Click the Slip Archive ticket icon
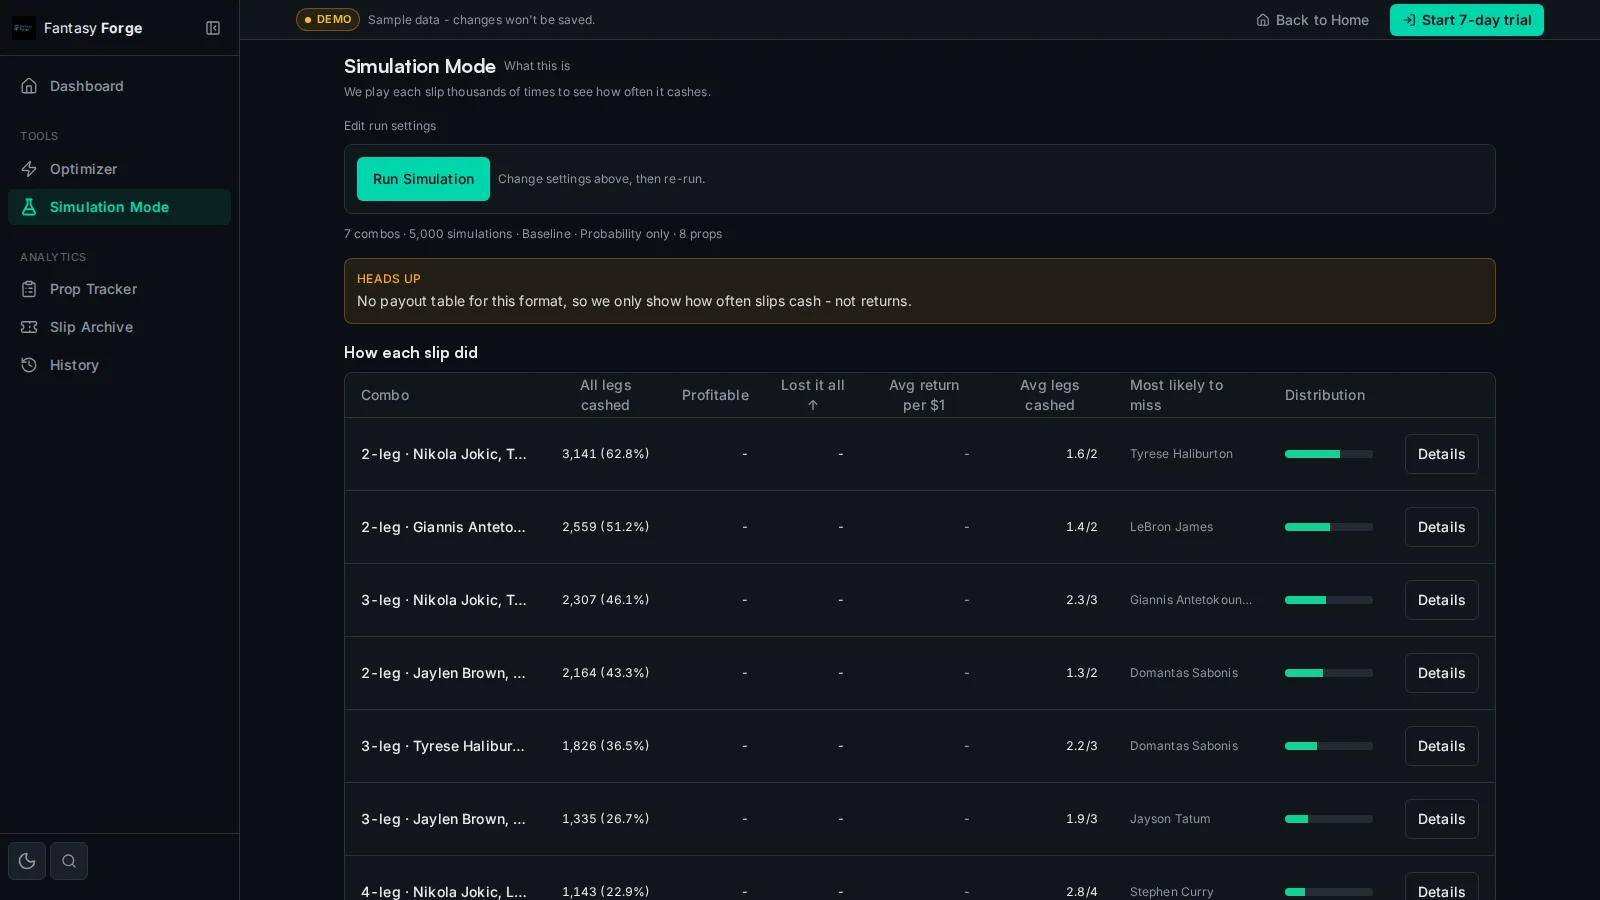The width and height of the screenshot is (1600, 900). point(29,327)
